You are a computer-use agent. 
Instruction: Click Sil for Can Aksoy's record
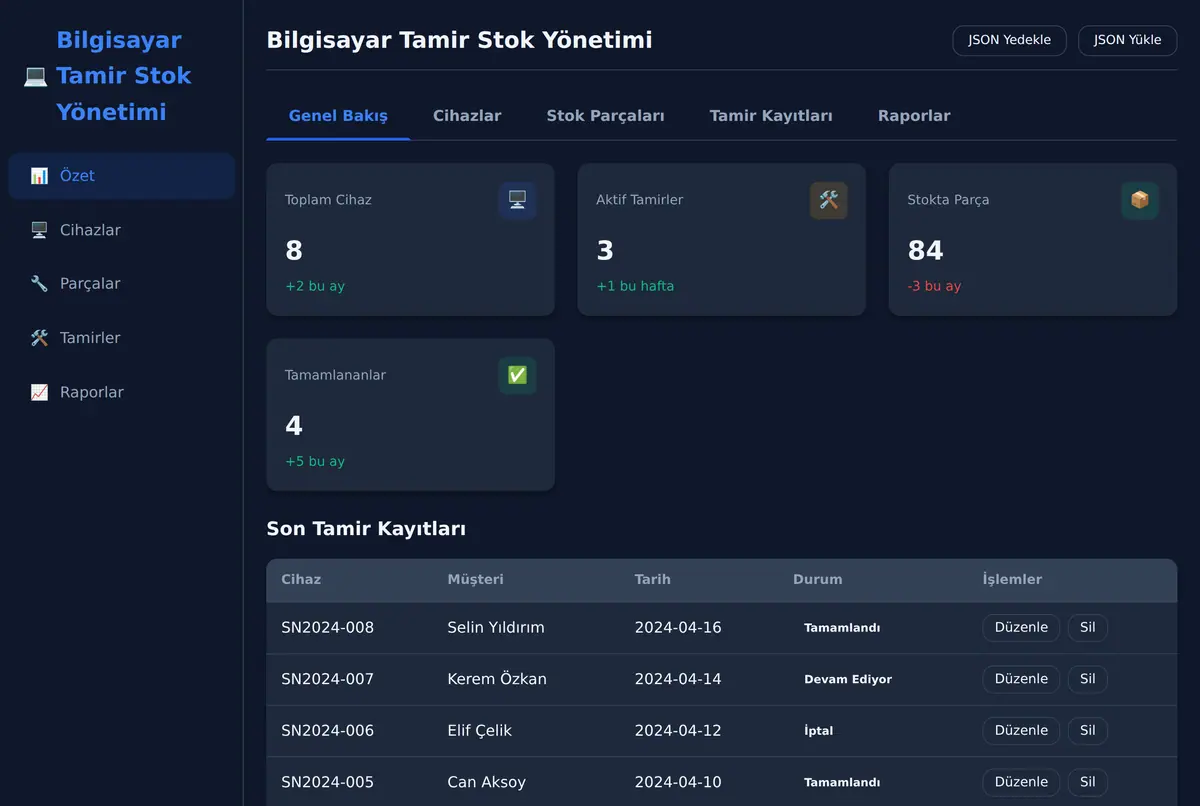point(1087,782)
